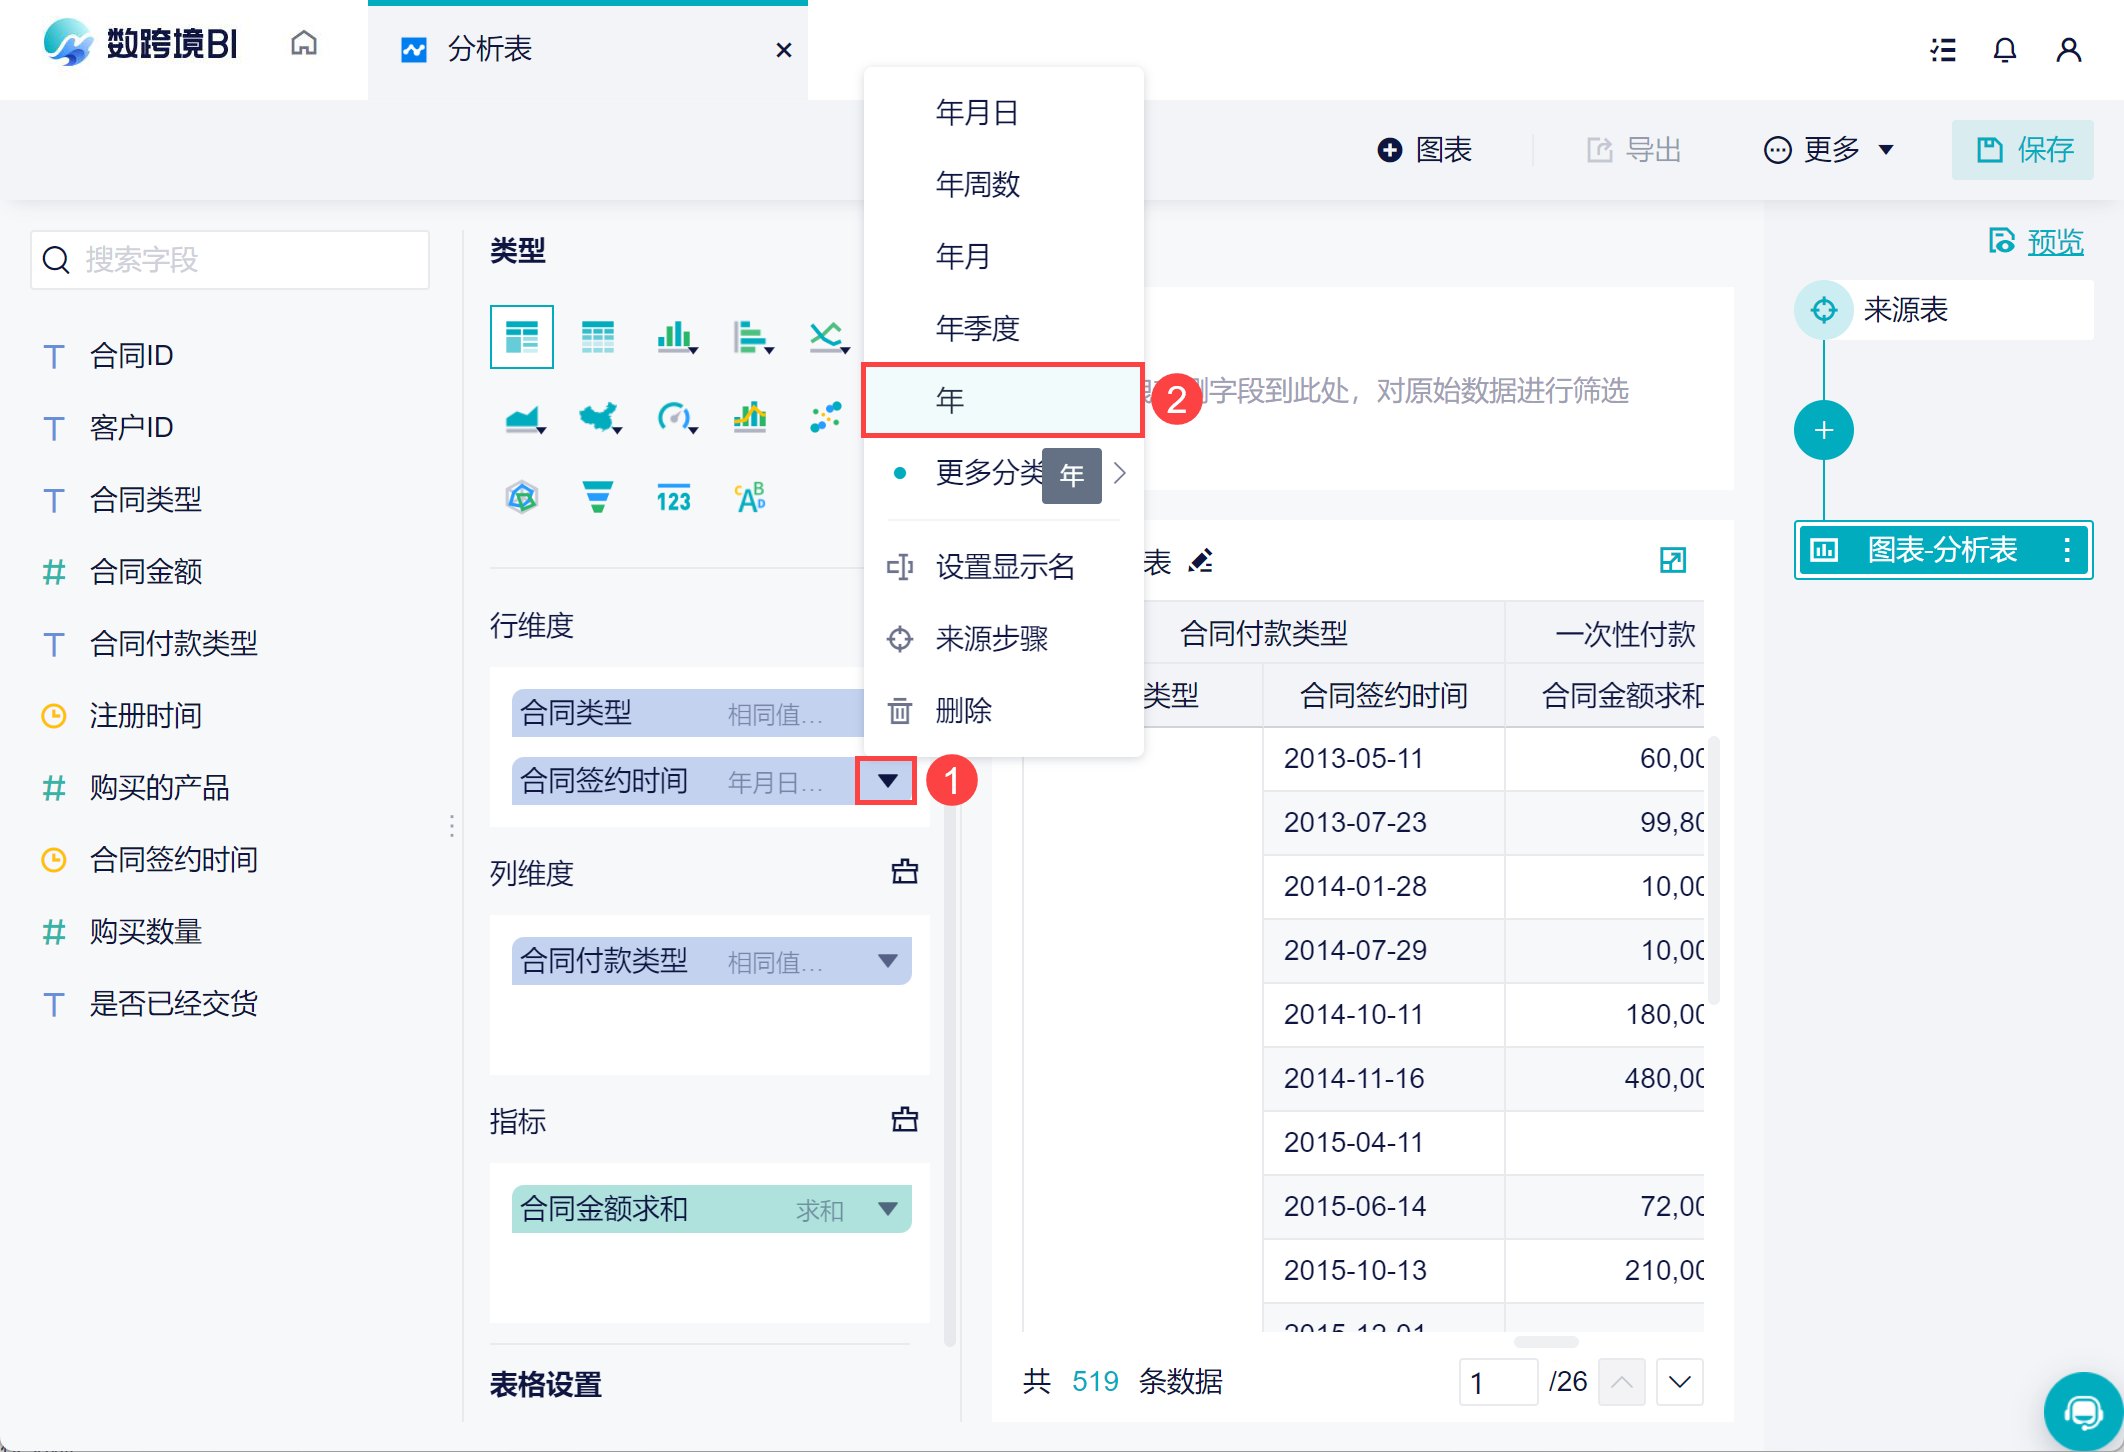Pick the funnel chart type icon
Screen dimensions: 2124x1452
(598, 497)
